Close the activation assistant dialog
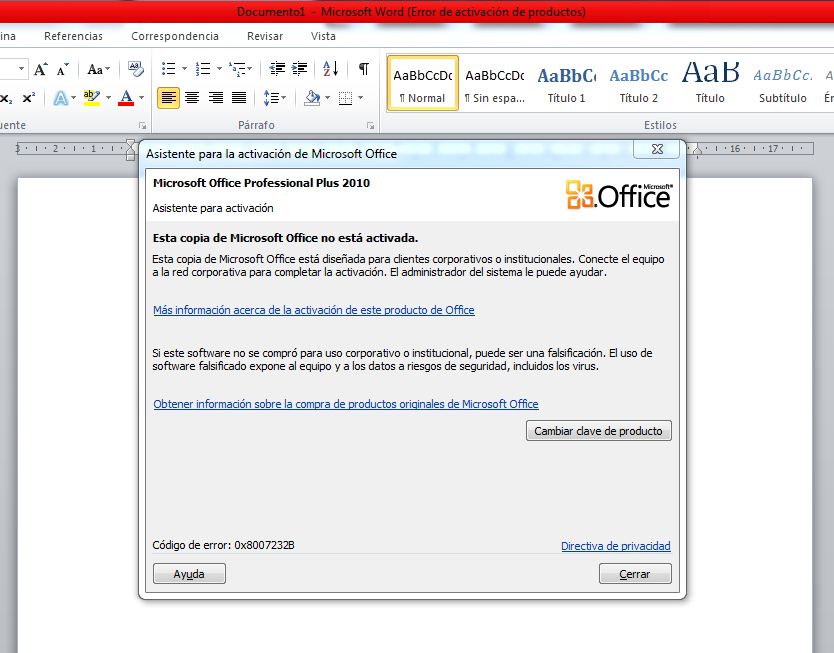 [657, 149]
